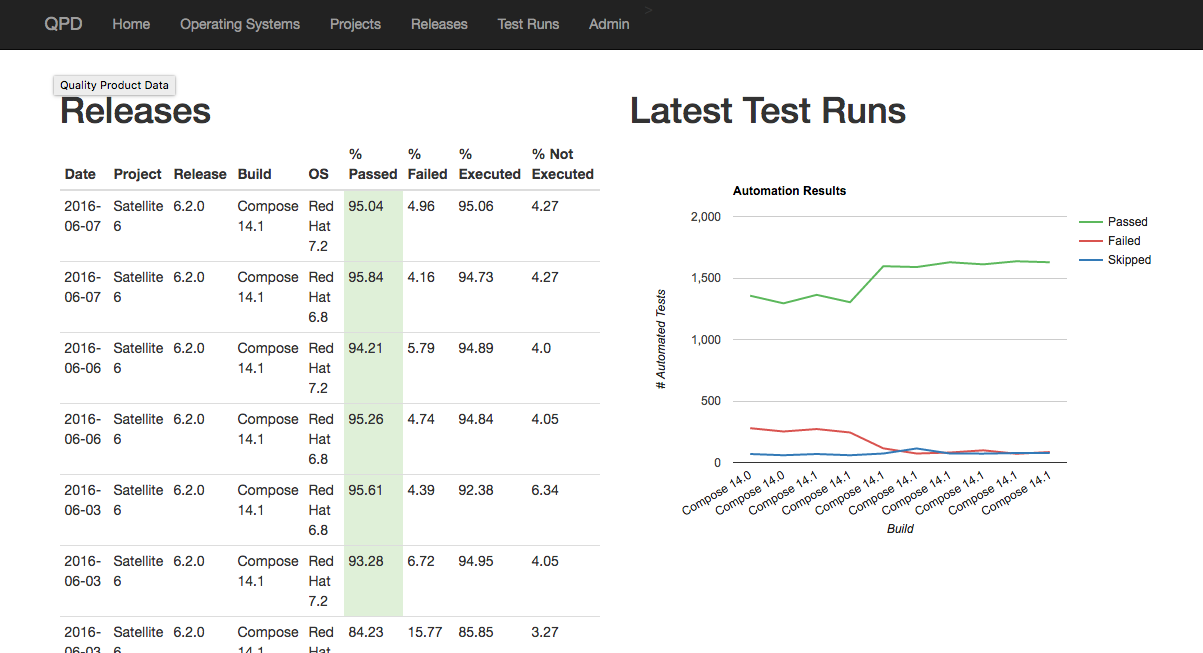Image resolution: width=1203 pixels, height=653 pixels.
Task: Click the OS column header
Action: pos(318,174)
